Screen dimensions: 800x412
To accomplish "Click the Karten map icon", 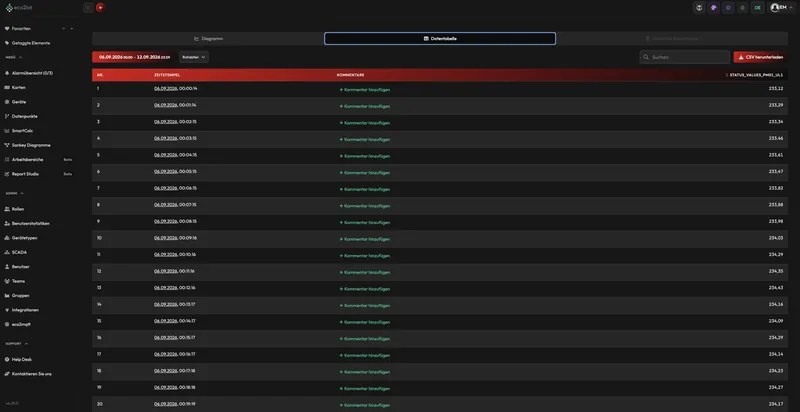I will click(7, 87).
